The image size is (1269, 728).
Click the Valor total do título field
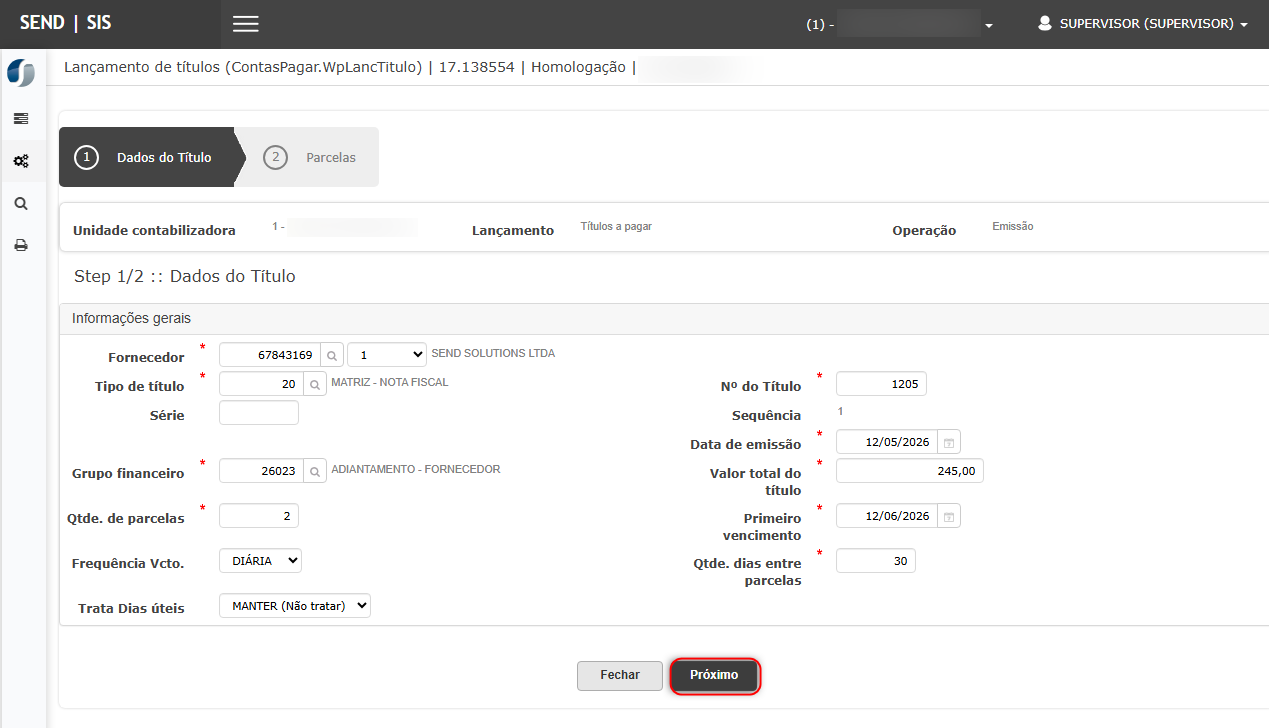[910, 470]
